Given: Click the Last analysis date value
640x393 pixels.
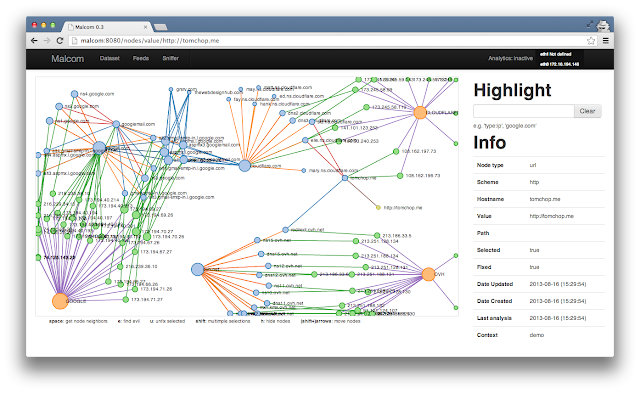Looking at the screenshot, I should (558, 318).
